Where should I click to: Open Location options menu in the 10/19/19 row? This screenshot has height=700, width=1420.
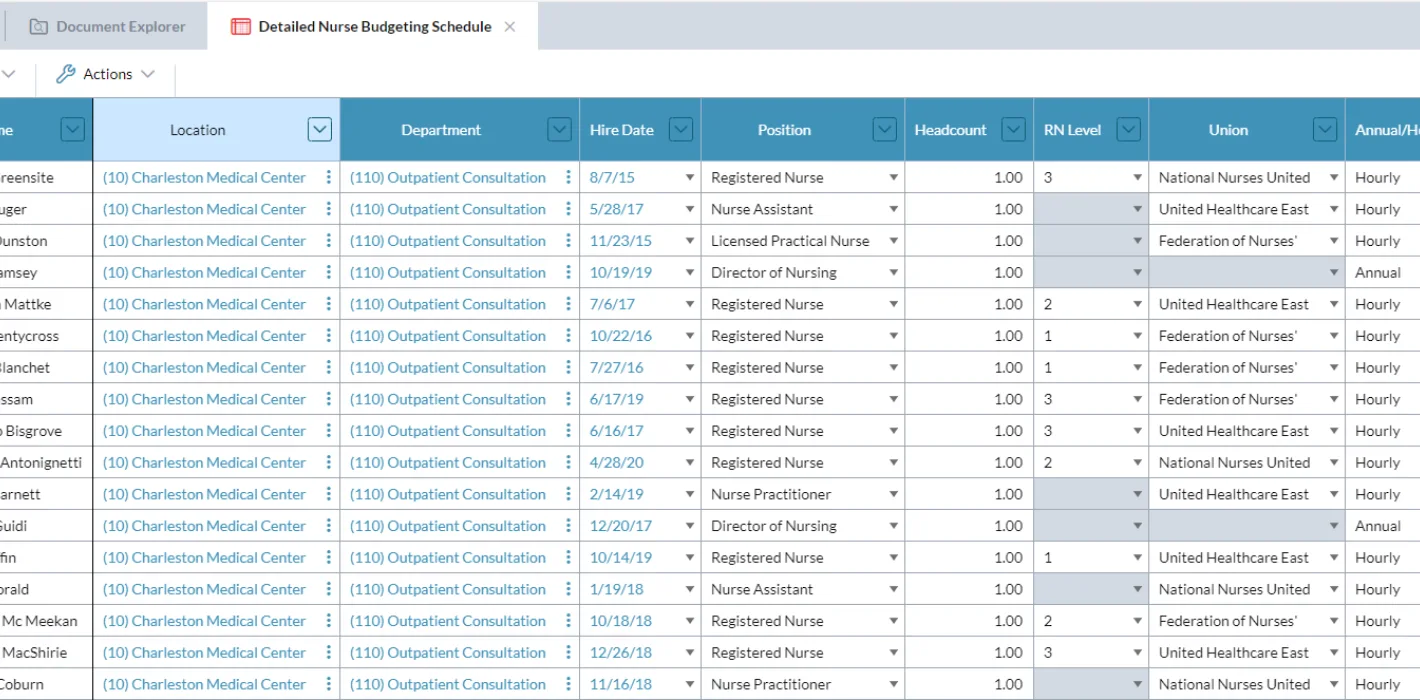328,272
